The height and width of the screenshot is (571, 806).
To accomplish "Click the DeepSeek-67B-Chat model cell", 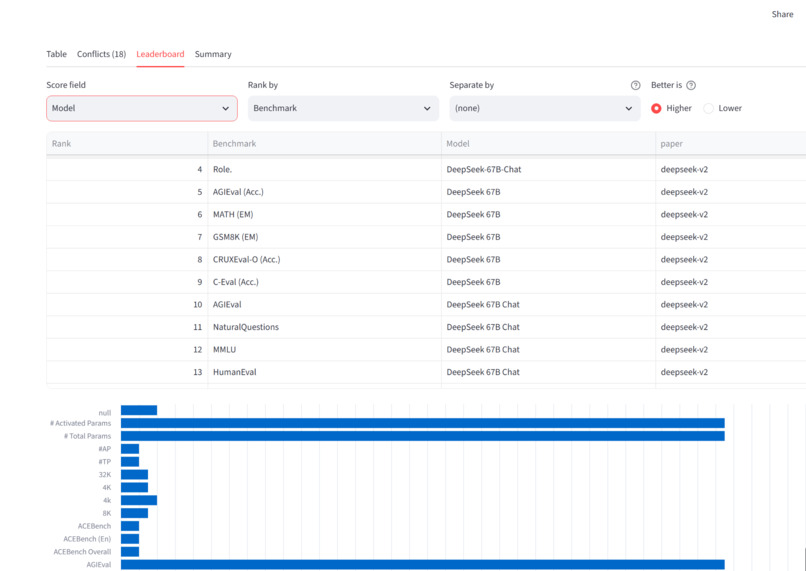I will pos(548,169).
